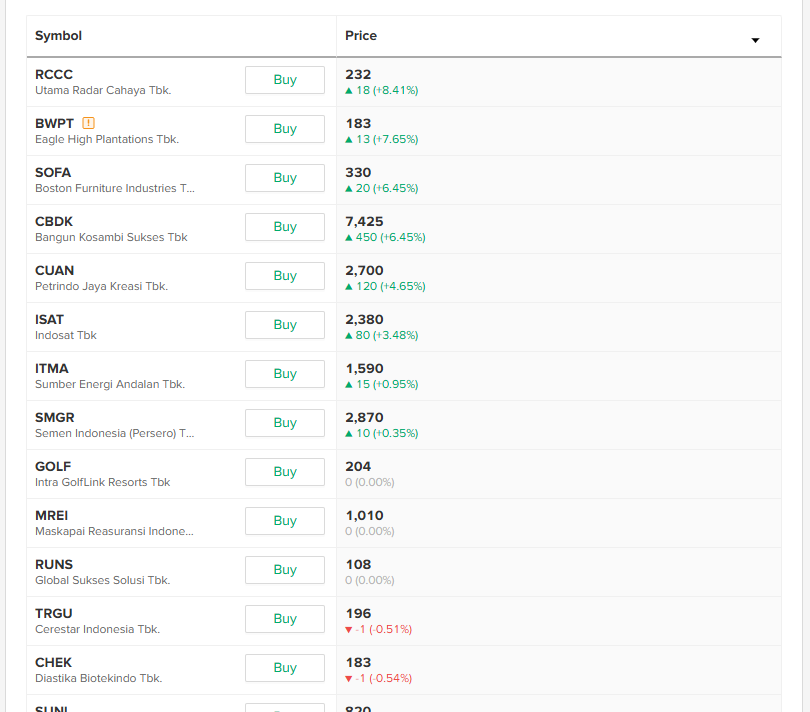Click Buy in the ISAT row

pos(285,325)
